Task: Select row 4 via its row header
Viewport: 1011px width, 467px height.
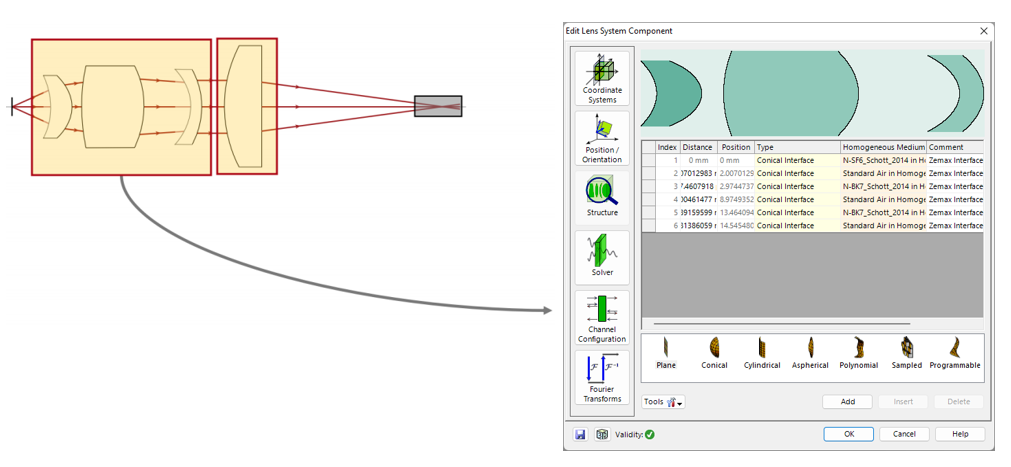Action: [648, 199]
